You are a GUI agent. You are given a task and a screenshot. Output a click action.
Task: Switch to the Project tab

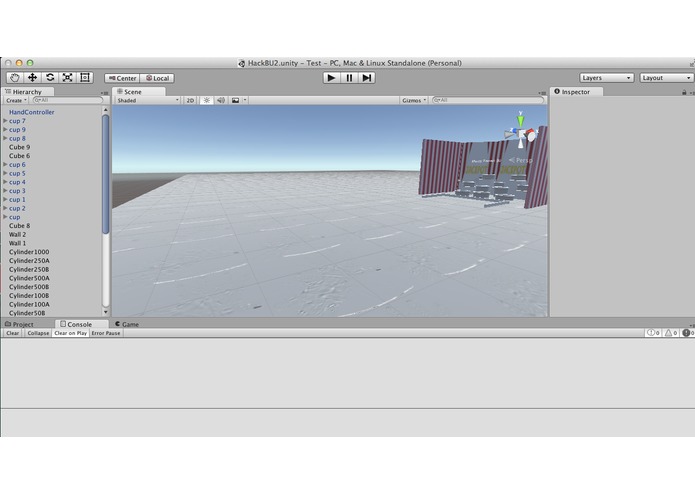tap(19, 324)
